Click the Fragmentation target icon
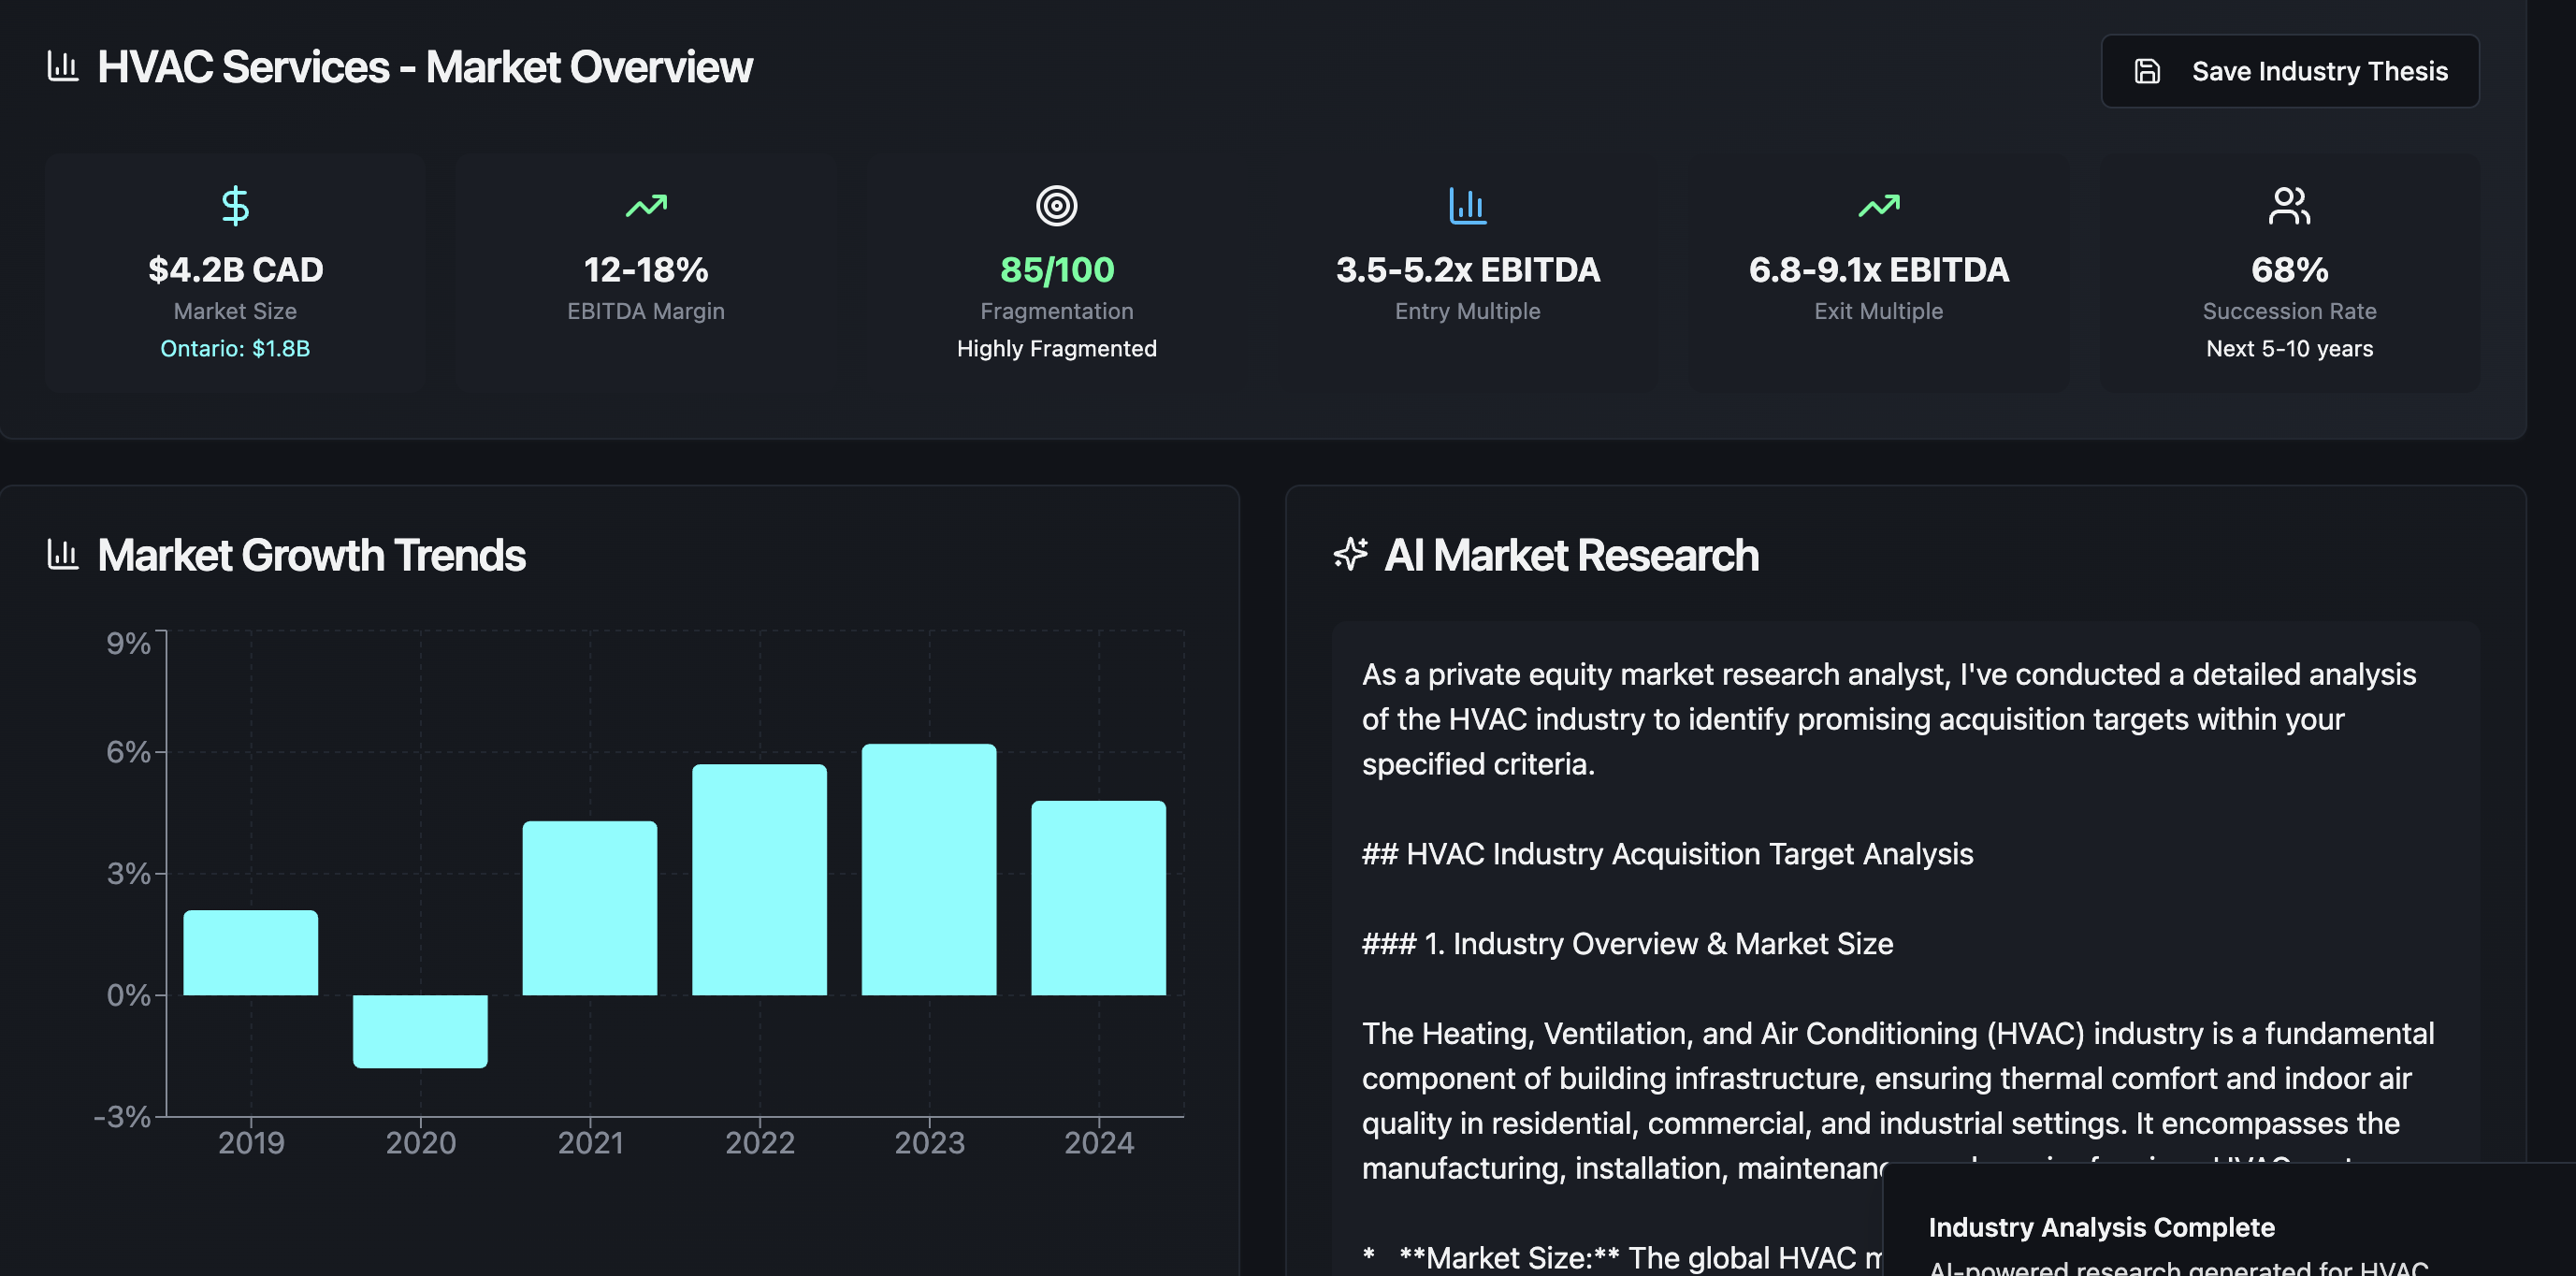This screenshot has width=2576, height=1276. coord(1056,206)
